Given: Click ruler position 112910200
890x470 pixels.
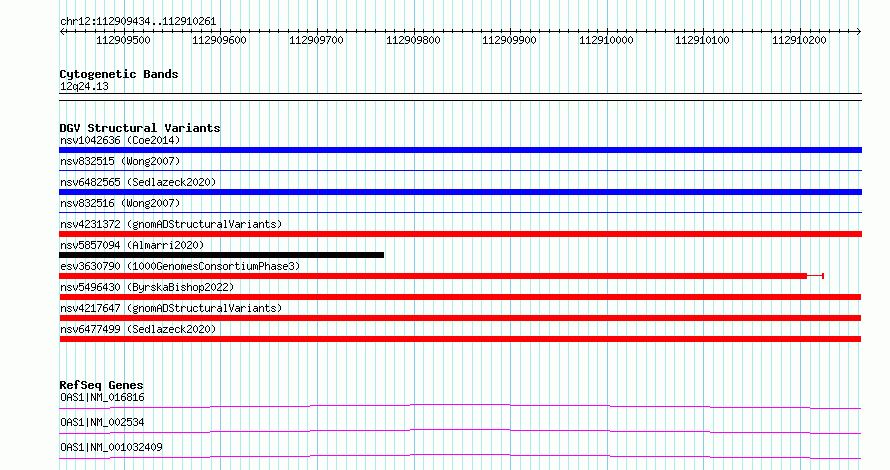Looking at the screenshot, I should [x=799, y=40].
